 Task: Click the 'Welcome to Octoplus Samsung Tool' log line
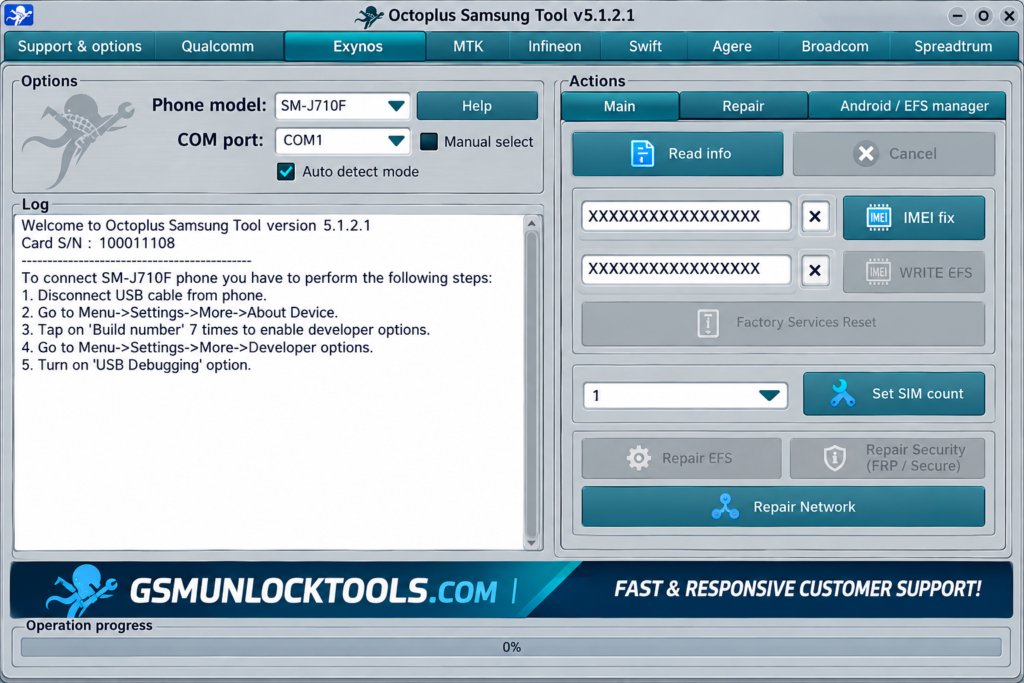[x=196, y=225]
